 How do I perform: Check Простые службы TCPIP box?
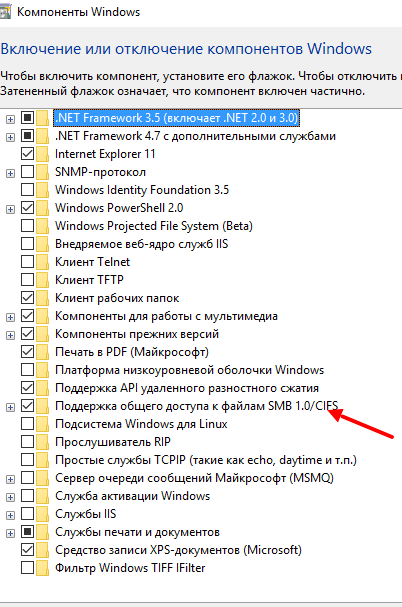(27, 460)
